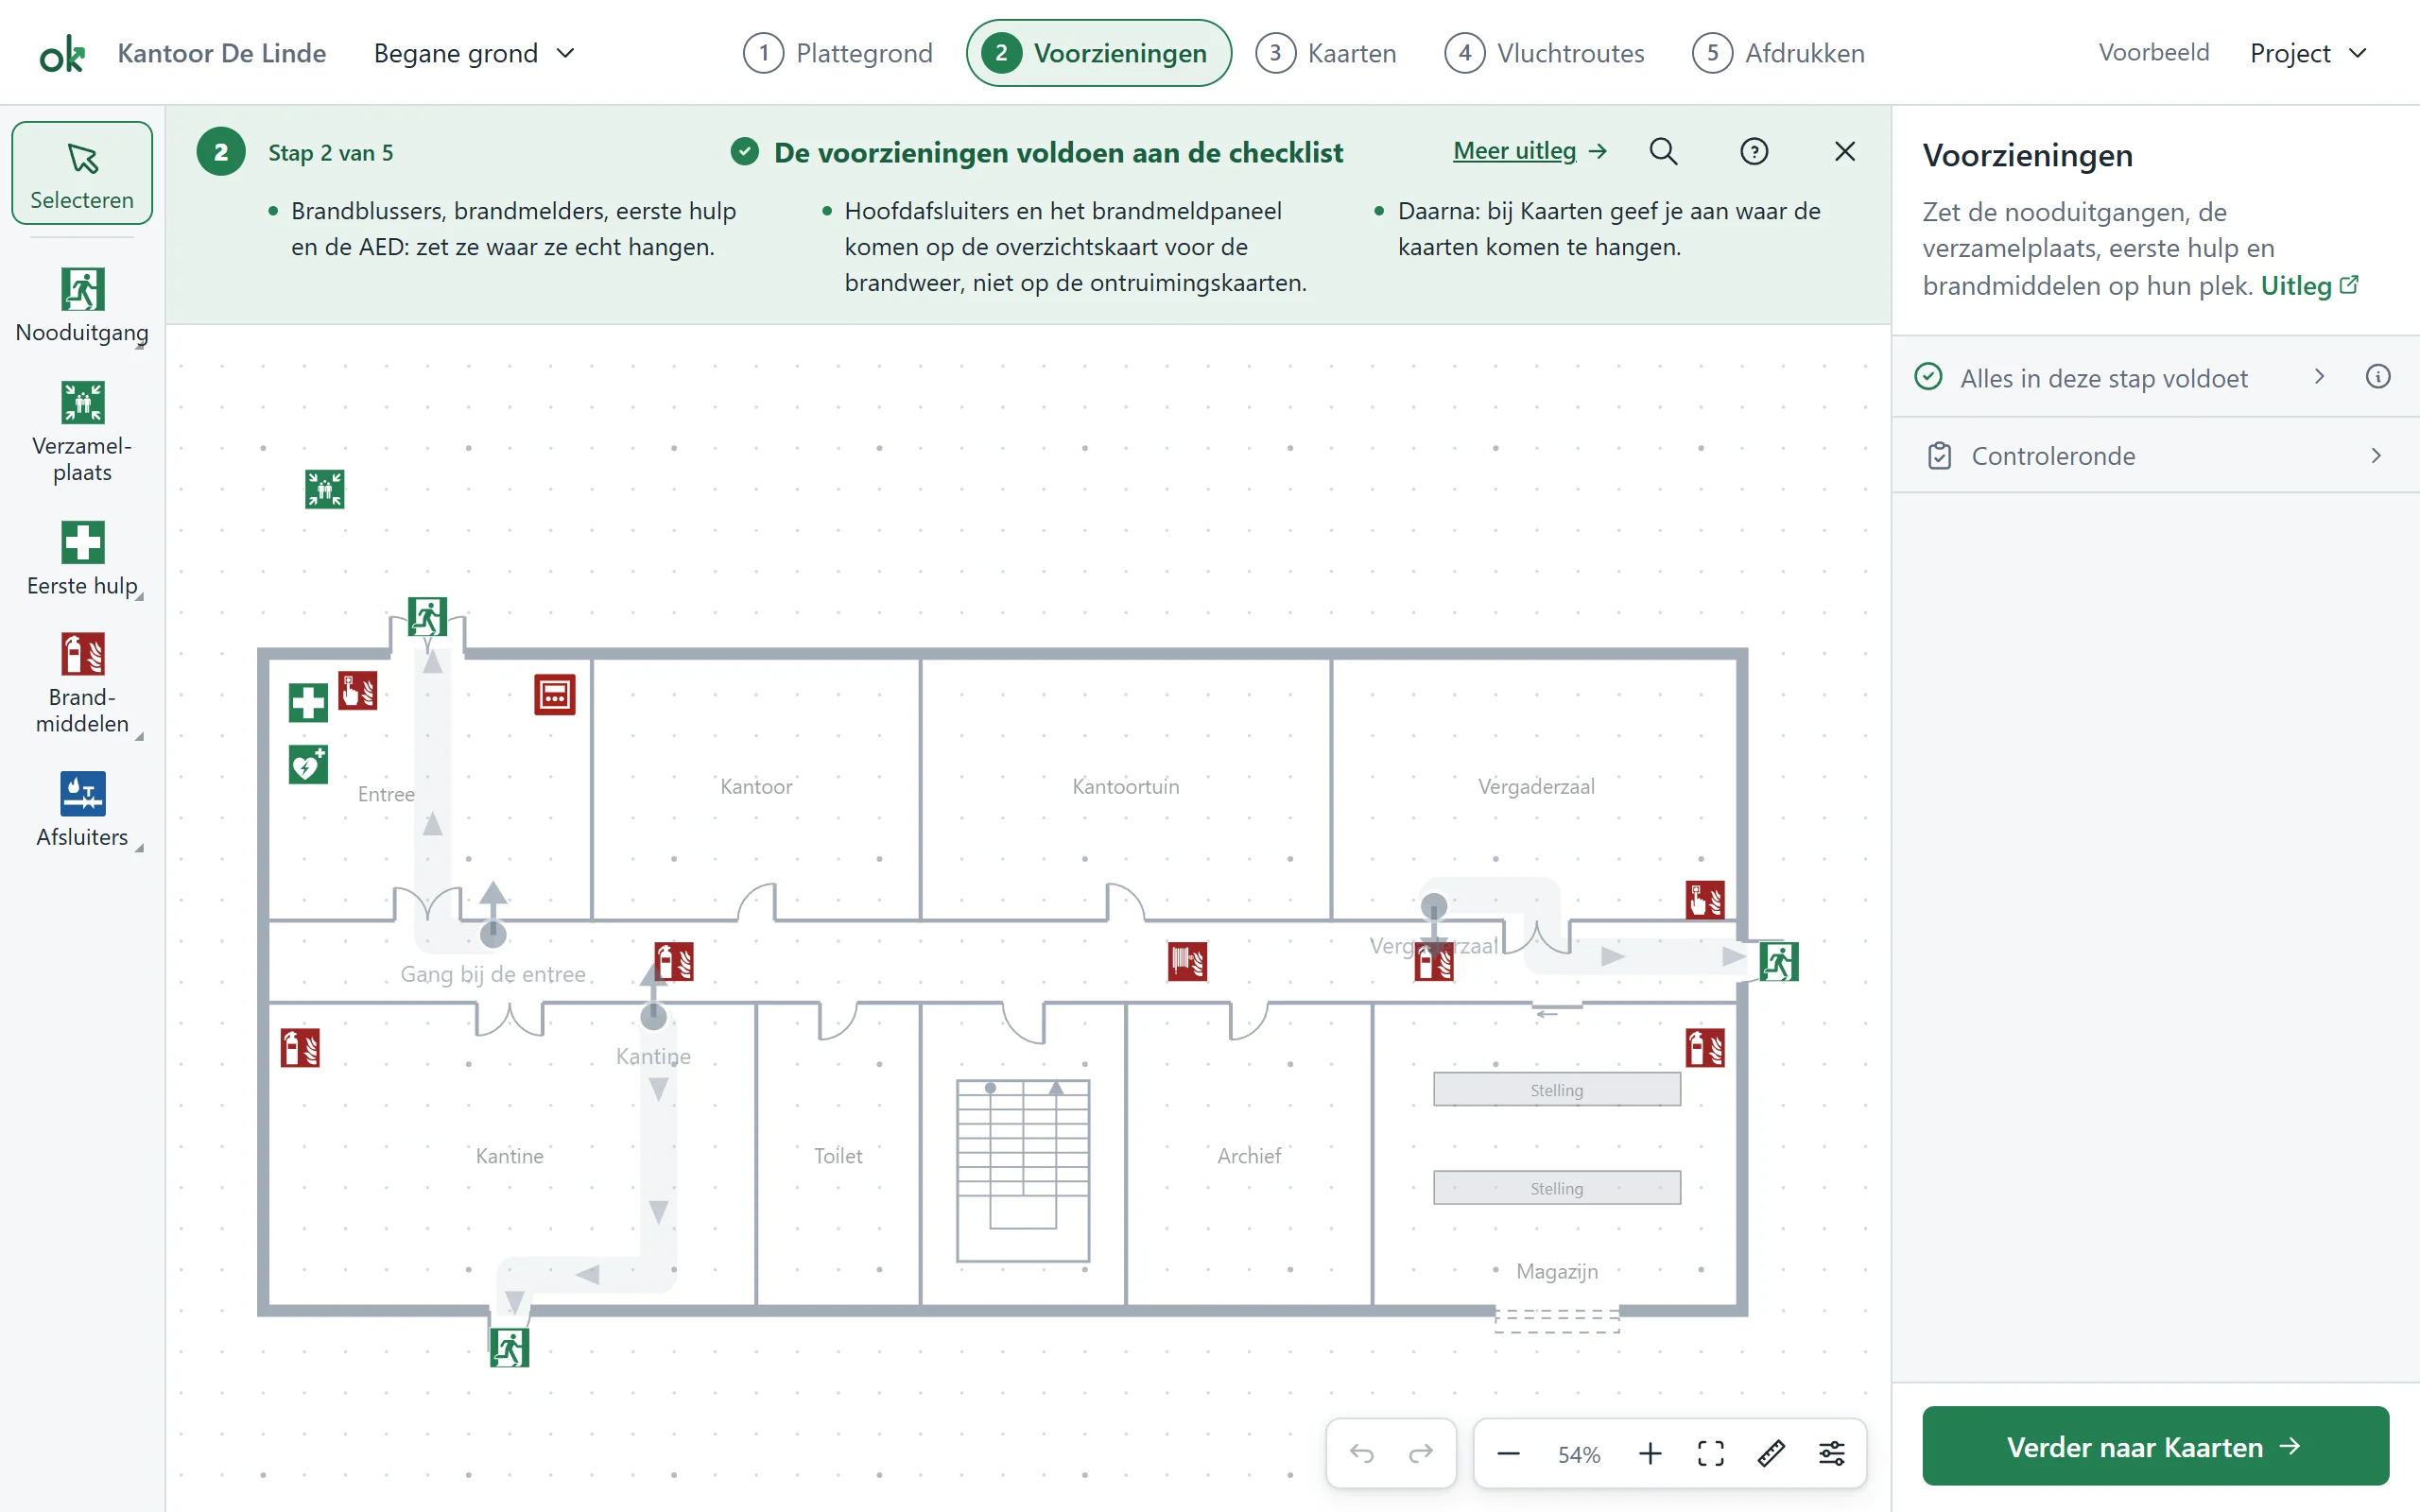Pick the Verzamelplaats tool in sidebar

(x=82, y=432)
